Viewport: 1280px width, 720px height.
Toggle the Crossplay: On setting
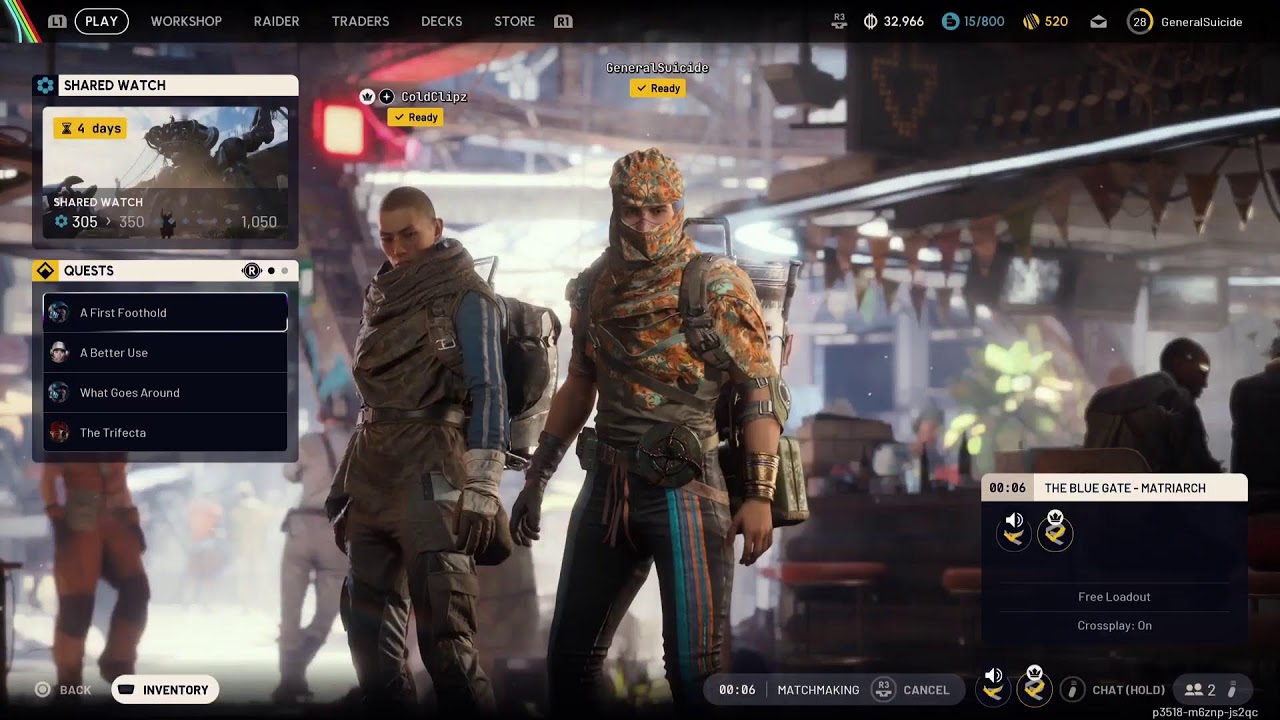[1115, 625]
